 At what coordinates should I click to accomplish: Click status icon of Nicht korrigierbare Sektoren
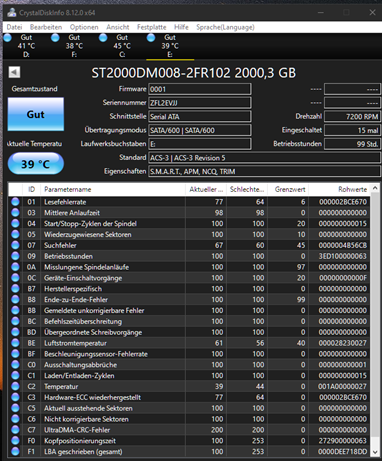point(15,419)
